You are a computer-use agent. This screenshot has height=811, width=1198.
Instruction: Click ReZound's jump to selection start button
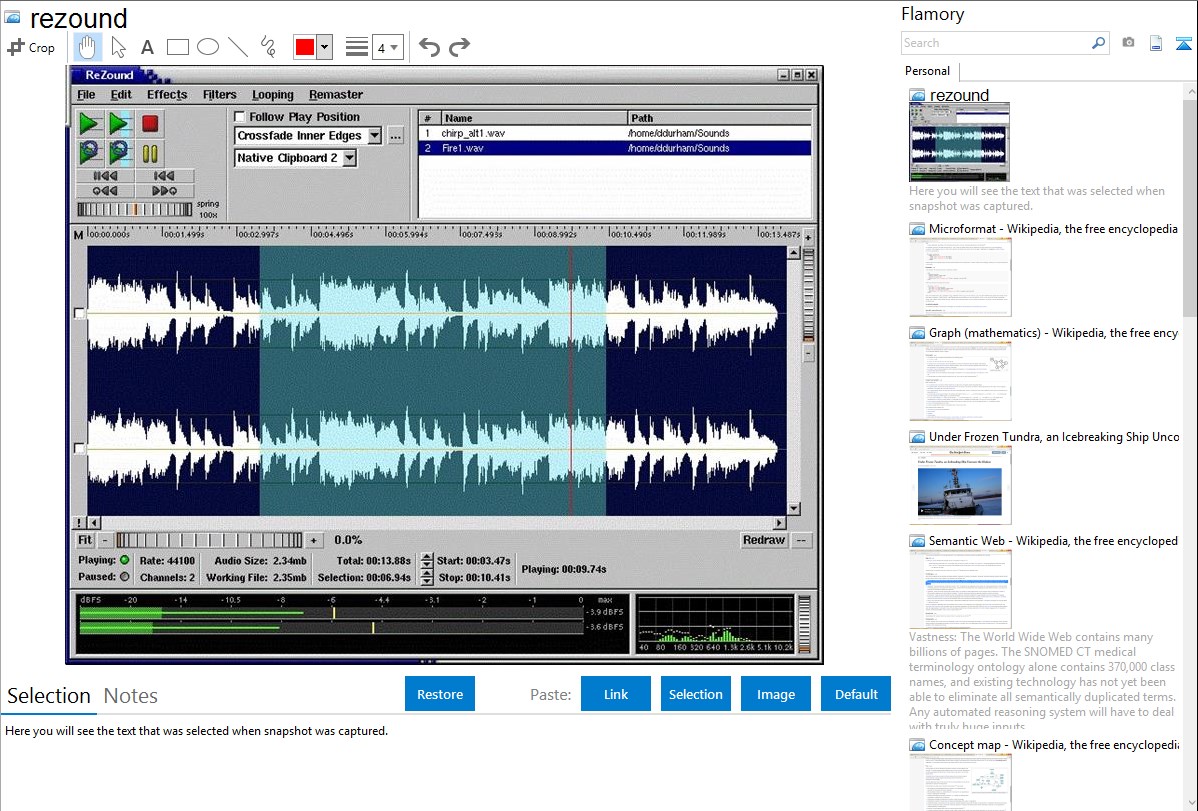164,176
